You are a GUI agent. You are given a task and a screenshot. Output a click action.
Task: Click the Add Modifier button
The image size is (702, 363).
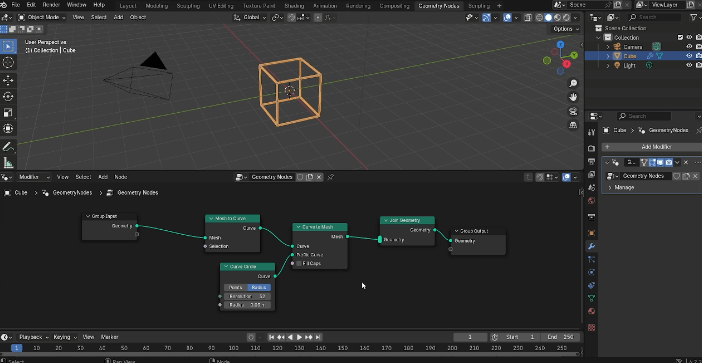(652, 147)
